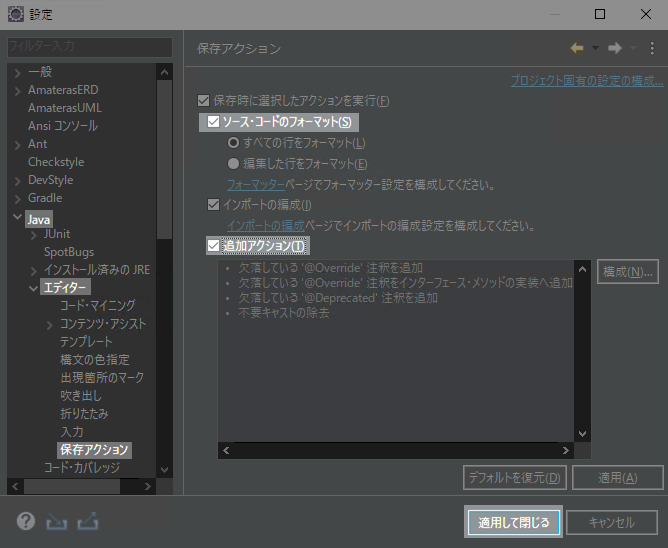The image size is (668, 548).
Task: Click the forward navigation arrow icon
Action: click(615, 48)
